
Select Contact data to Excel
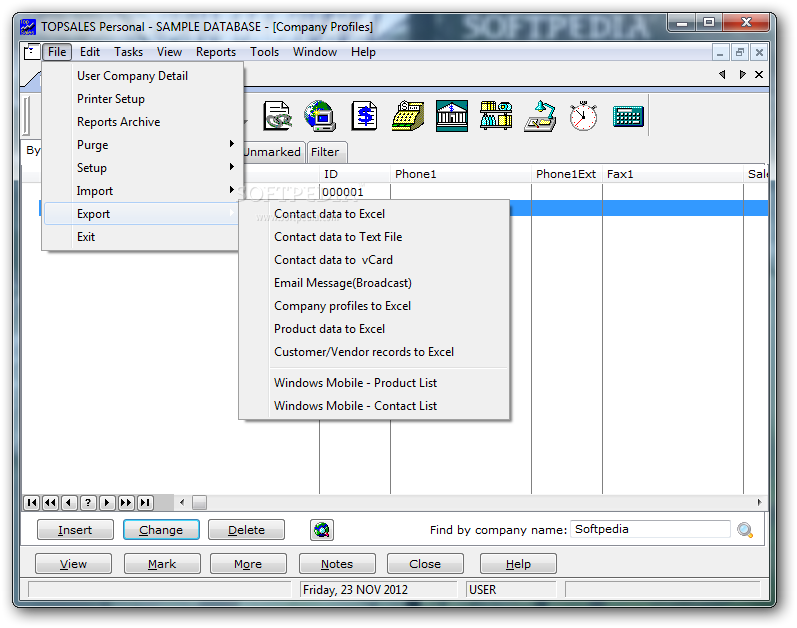click(375, 214)
